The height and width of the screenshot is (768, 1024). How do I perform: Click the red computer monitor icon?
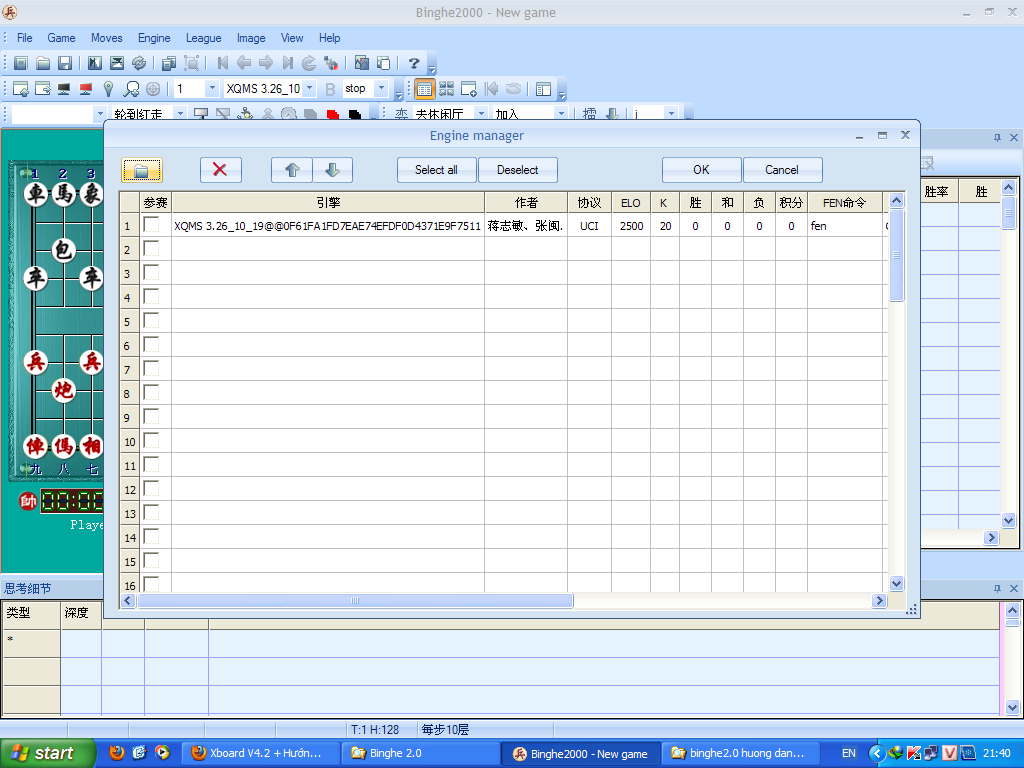point(86,89)
